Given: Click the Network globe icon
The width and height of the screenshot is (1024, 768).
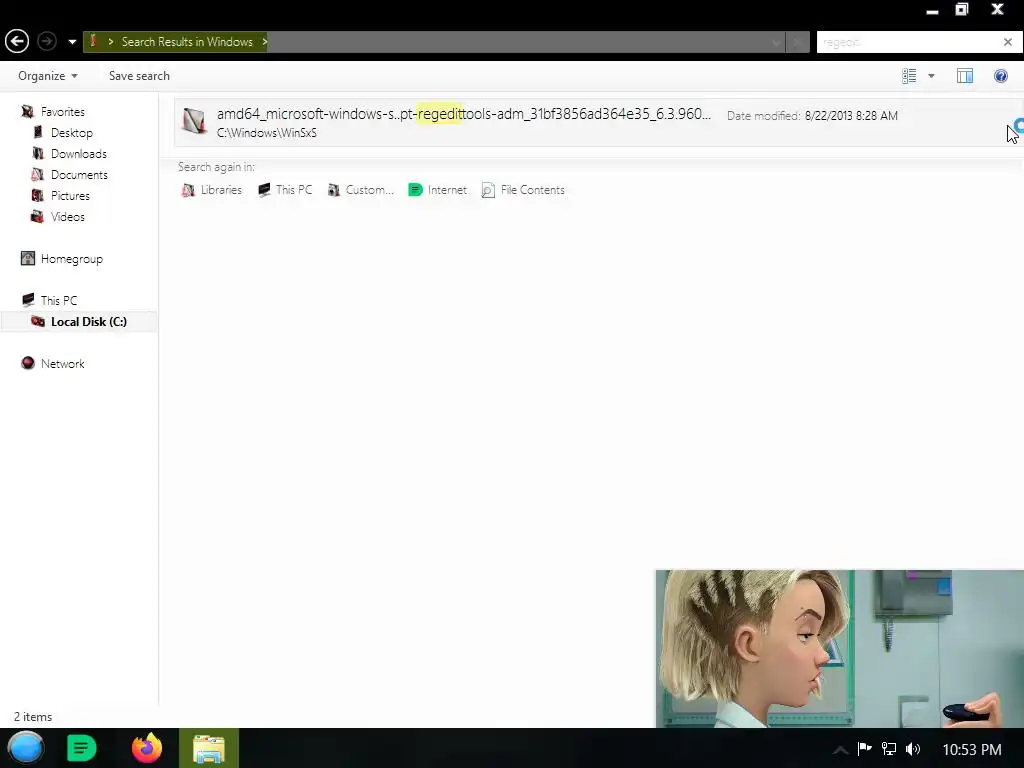Looking at the screenshot, I should (x=27, y=363).
